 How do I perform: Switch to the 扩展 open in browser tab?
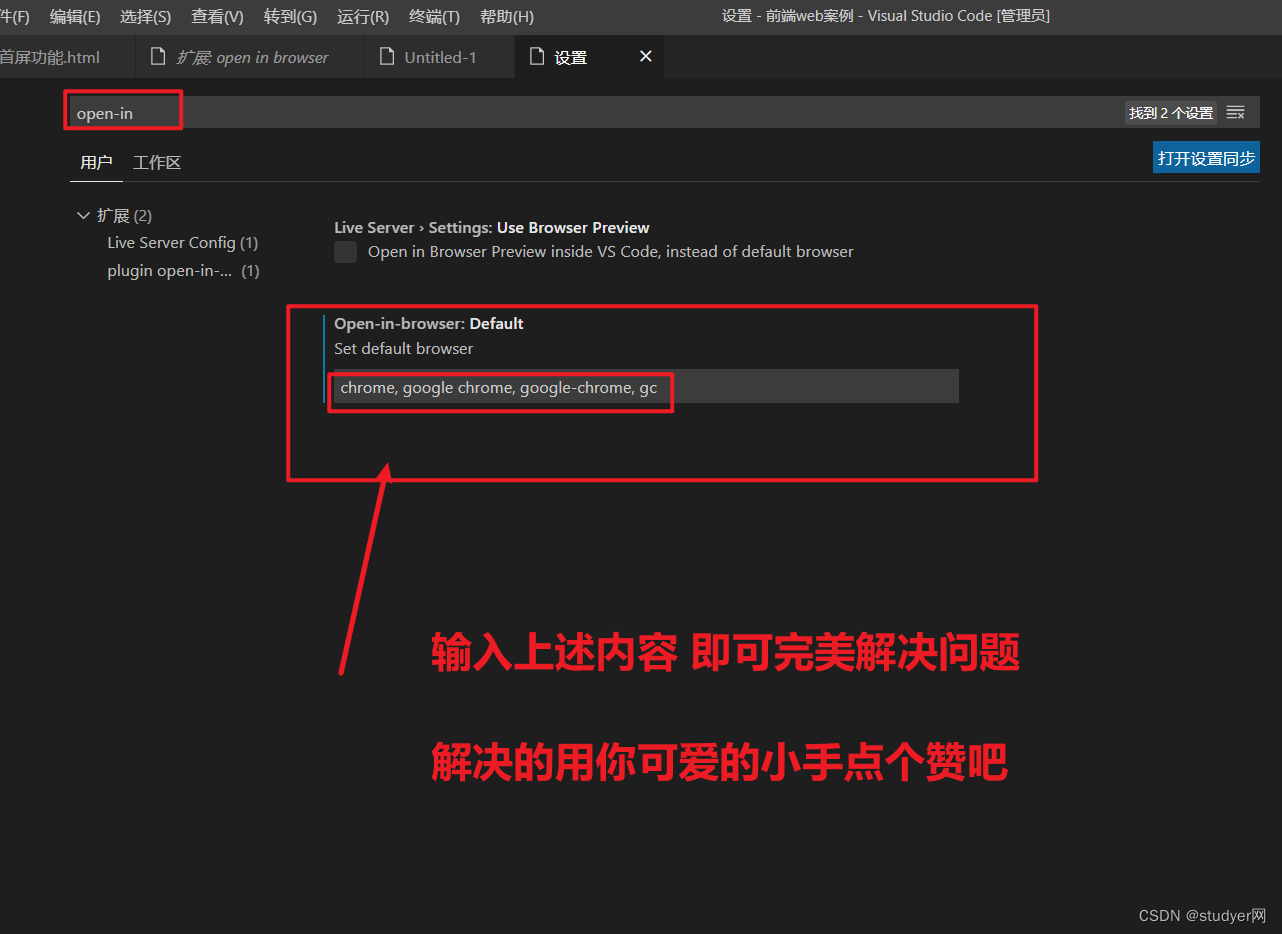click(250, 57)
